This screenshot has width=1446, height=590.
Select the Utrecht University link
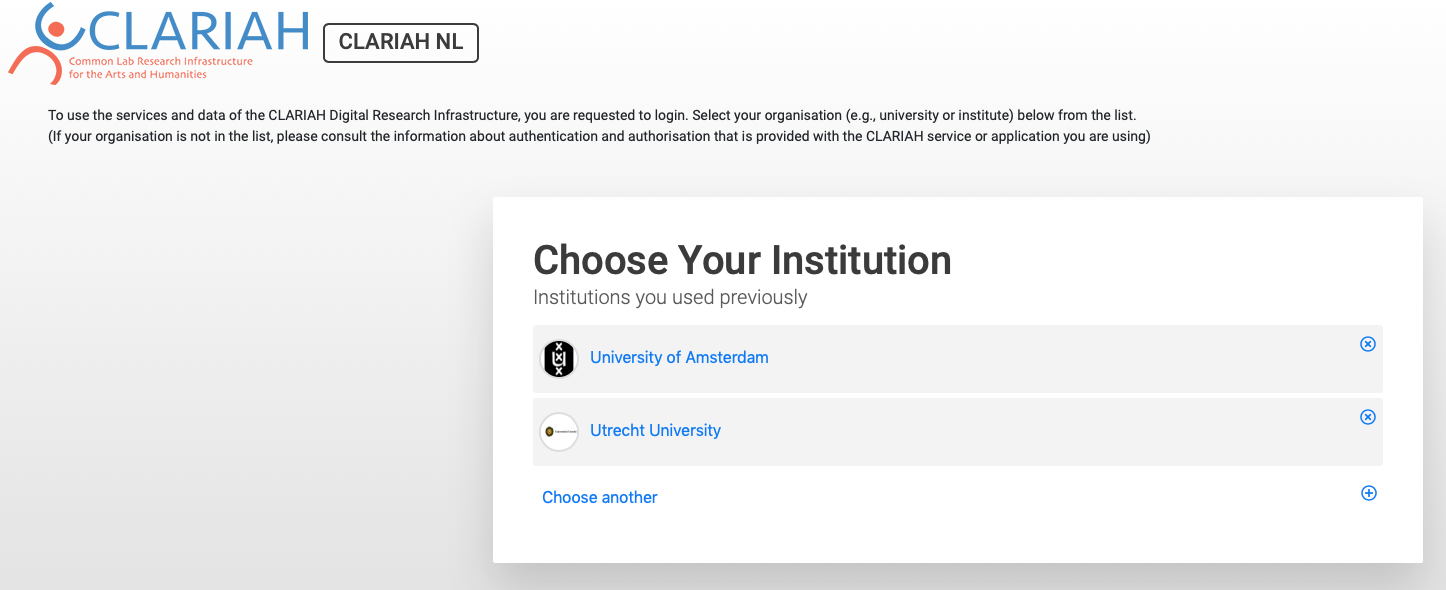[x=655, y=431]
